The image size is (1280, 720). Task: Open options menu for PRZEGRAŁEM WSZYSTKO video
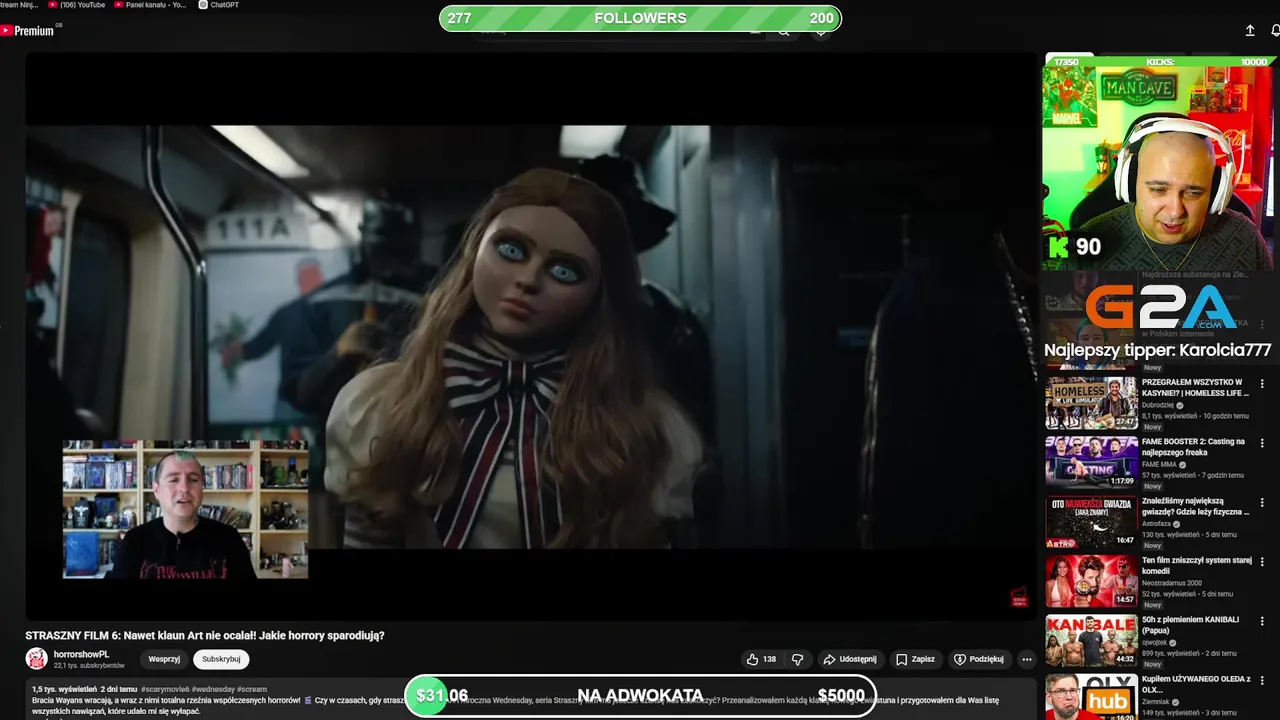[x=1262, y=384]
